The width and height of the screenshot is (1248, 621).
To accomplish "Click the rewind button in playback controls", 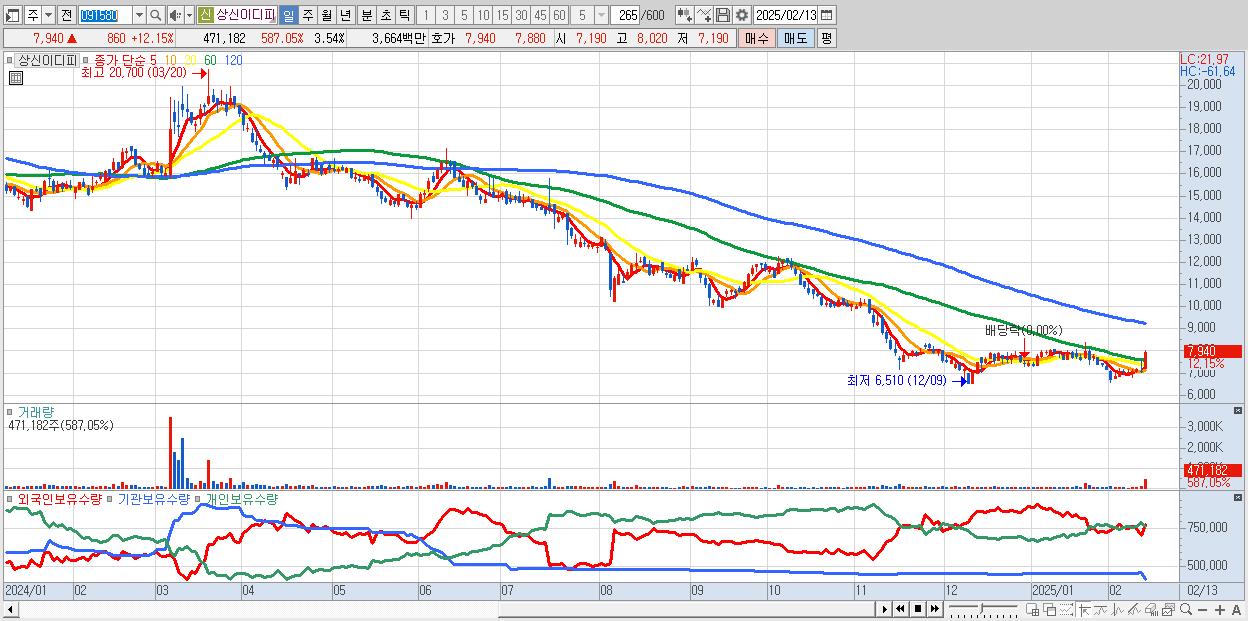I will (x=900, y=608).
